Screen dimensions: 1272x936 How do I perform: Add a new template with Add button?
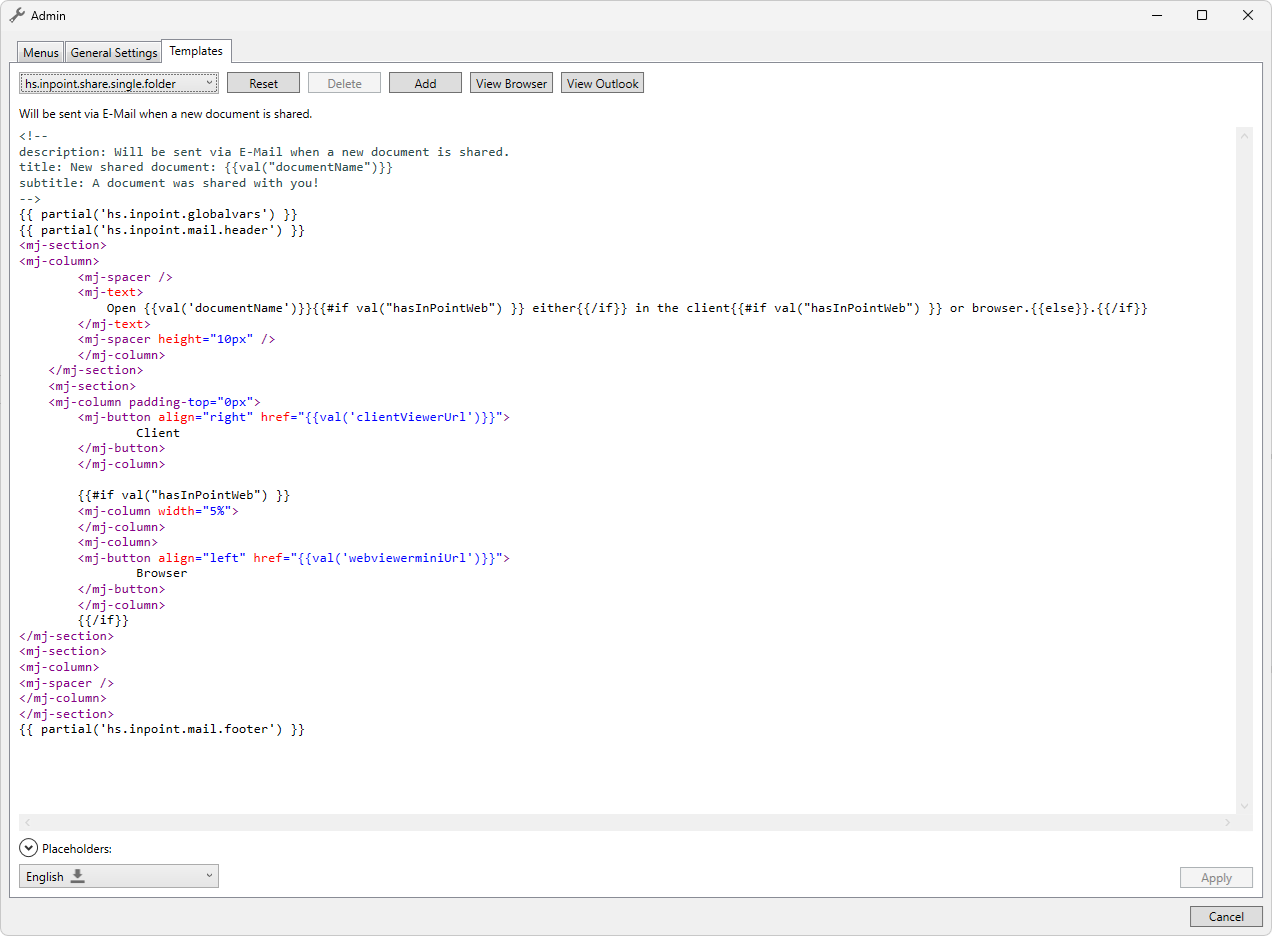(x=426, y=84)
